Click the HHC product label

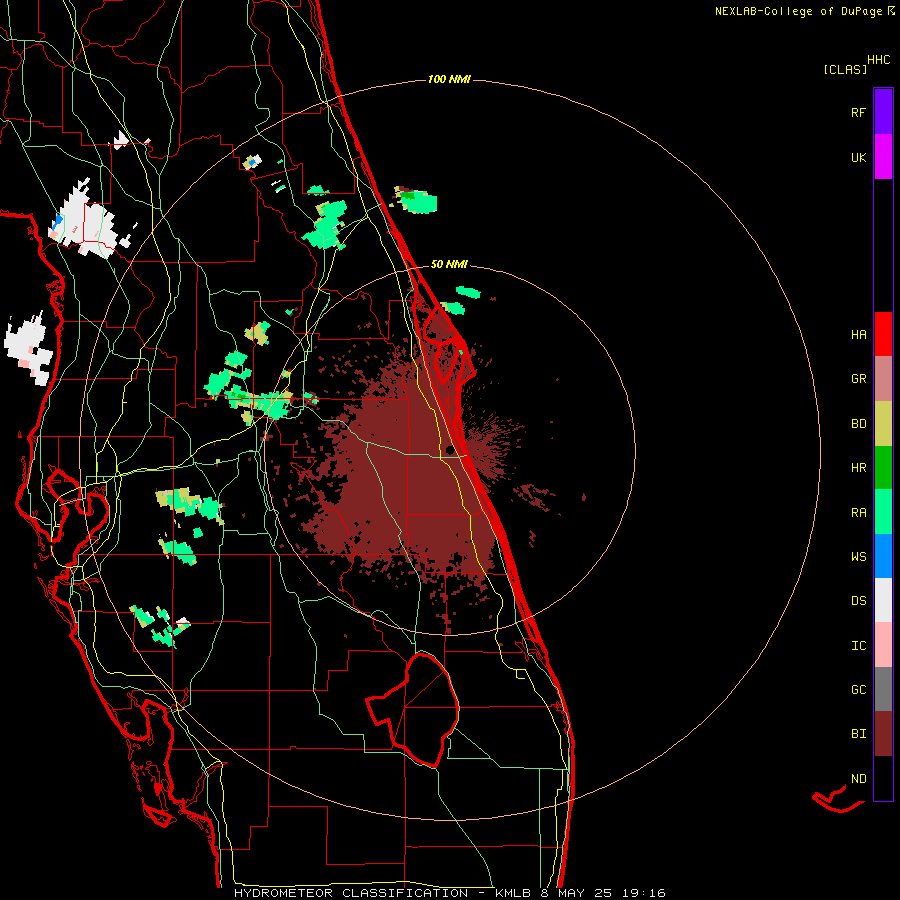(x=879, y=60)
